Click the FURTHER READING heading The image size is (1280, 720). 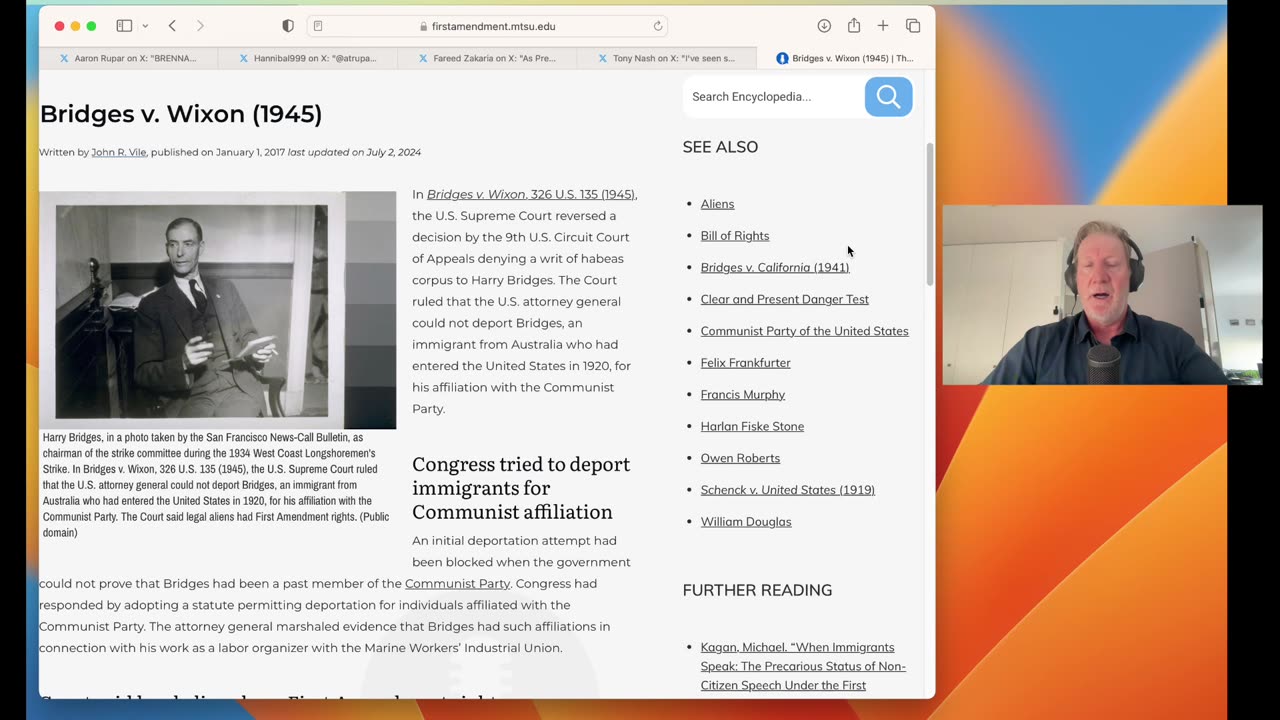pos(757,590)
